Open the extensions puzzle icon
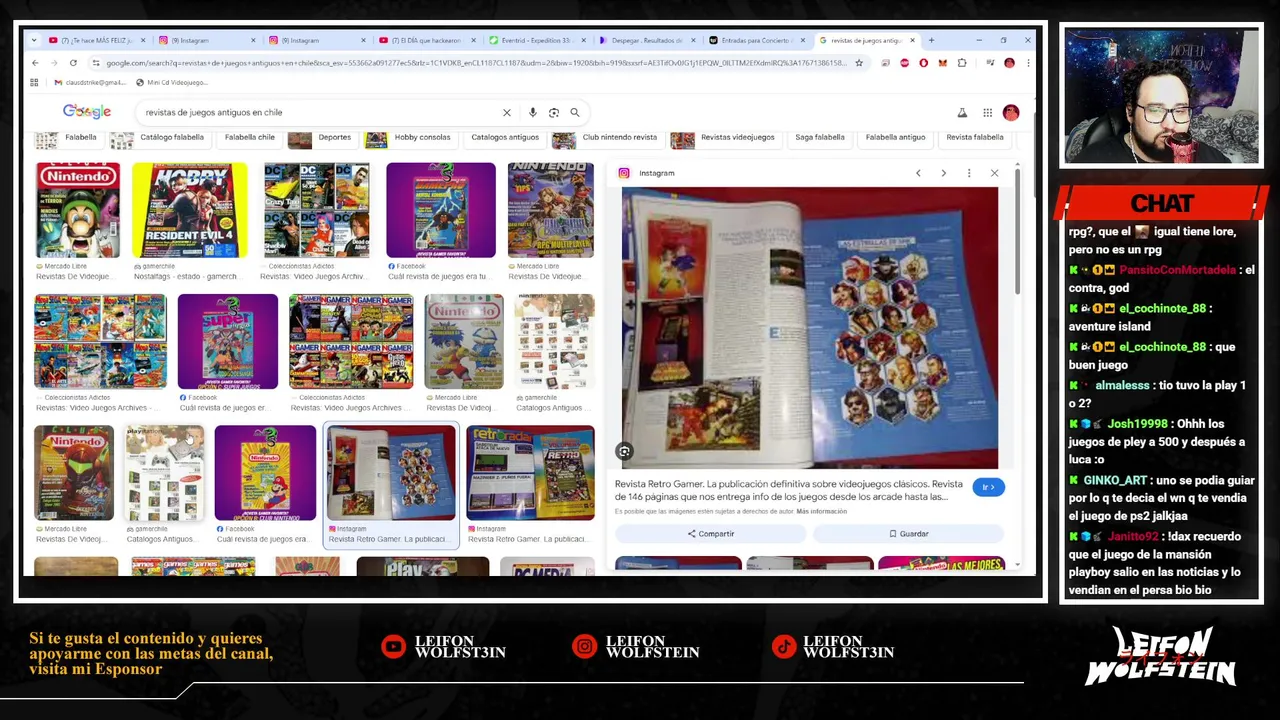This screenshot has width=1280, height=720. click(x=961, y=63)
